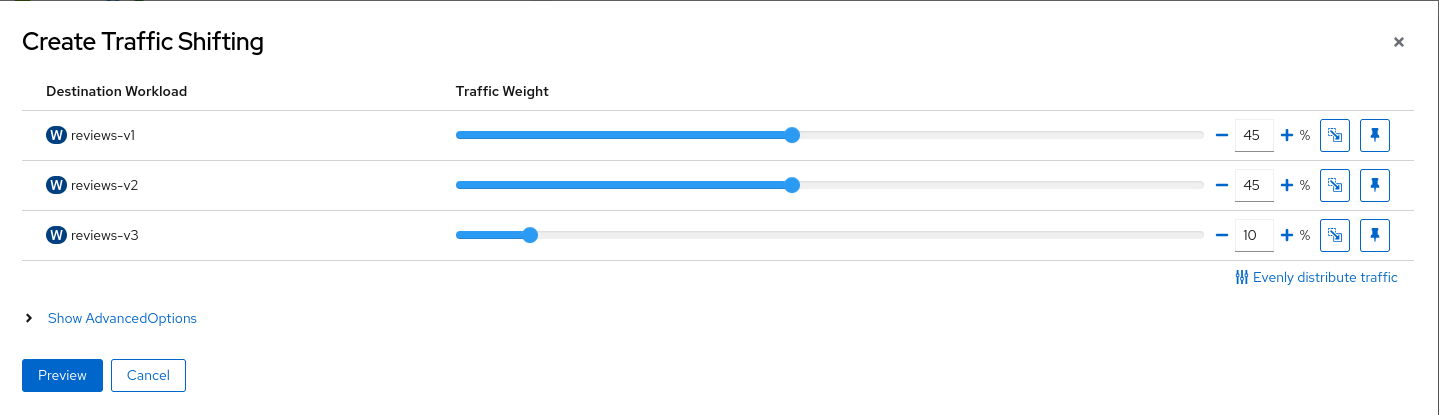Increase reviews-v1 weight with plus icon
Screen dimensions: 1439x415
1287,135
